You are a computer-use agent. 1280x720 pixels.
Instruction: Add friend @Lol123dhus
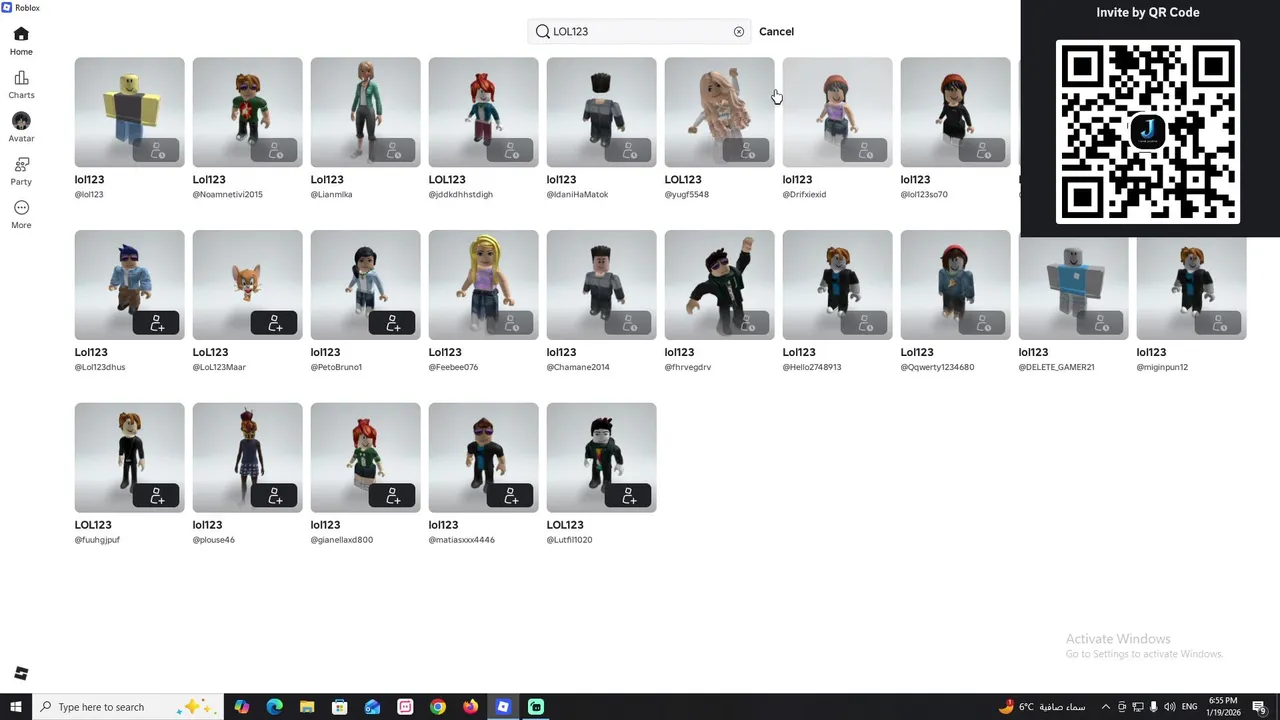pyautogui.click(x=157, y=323)
